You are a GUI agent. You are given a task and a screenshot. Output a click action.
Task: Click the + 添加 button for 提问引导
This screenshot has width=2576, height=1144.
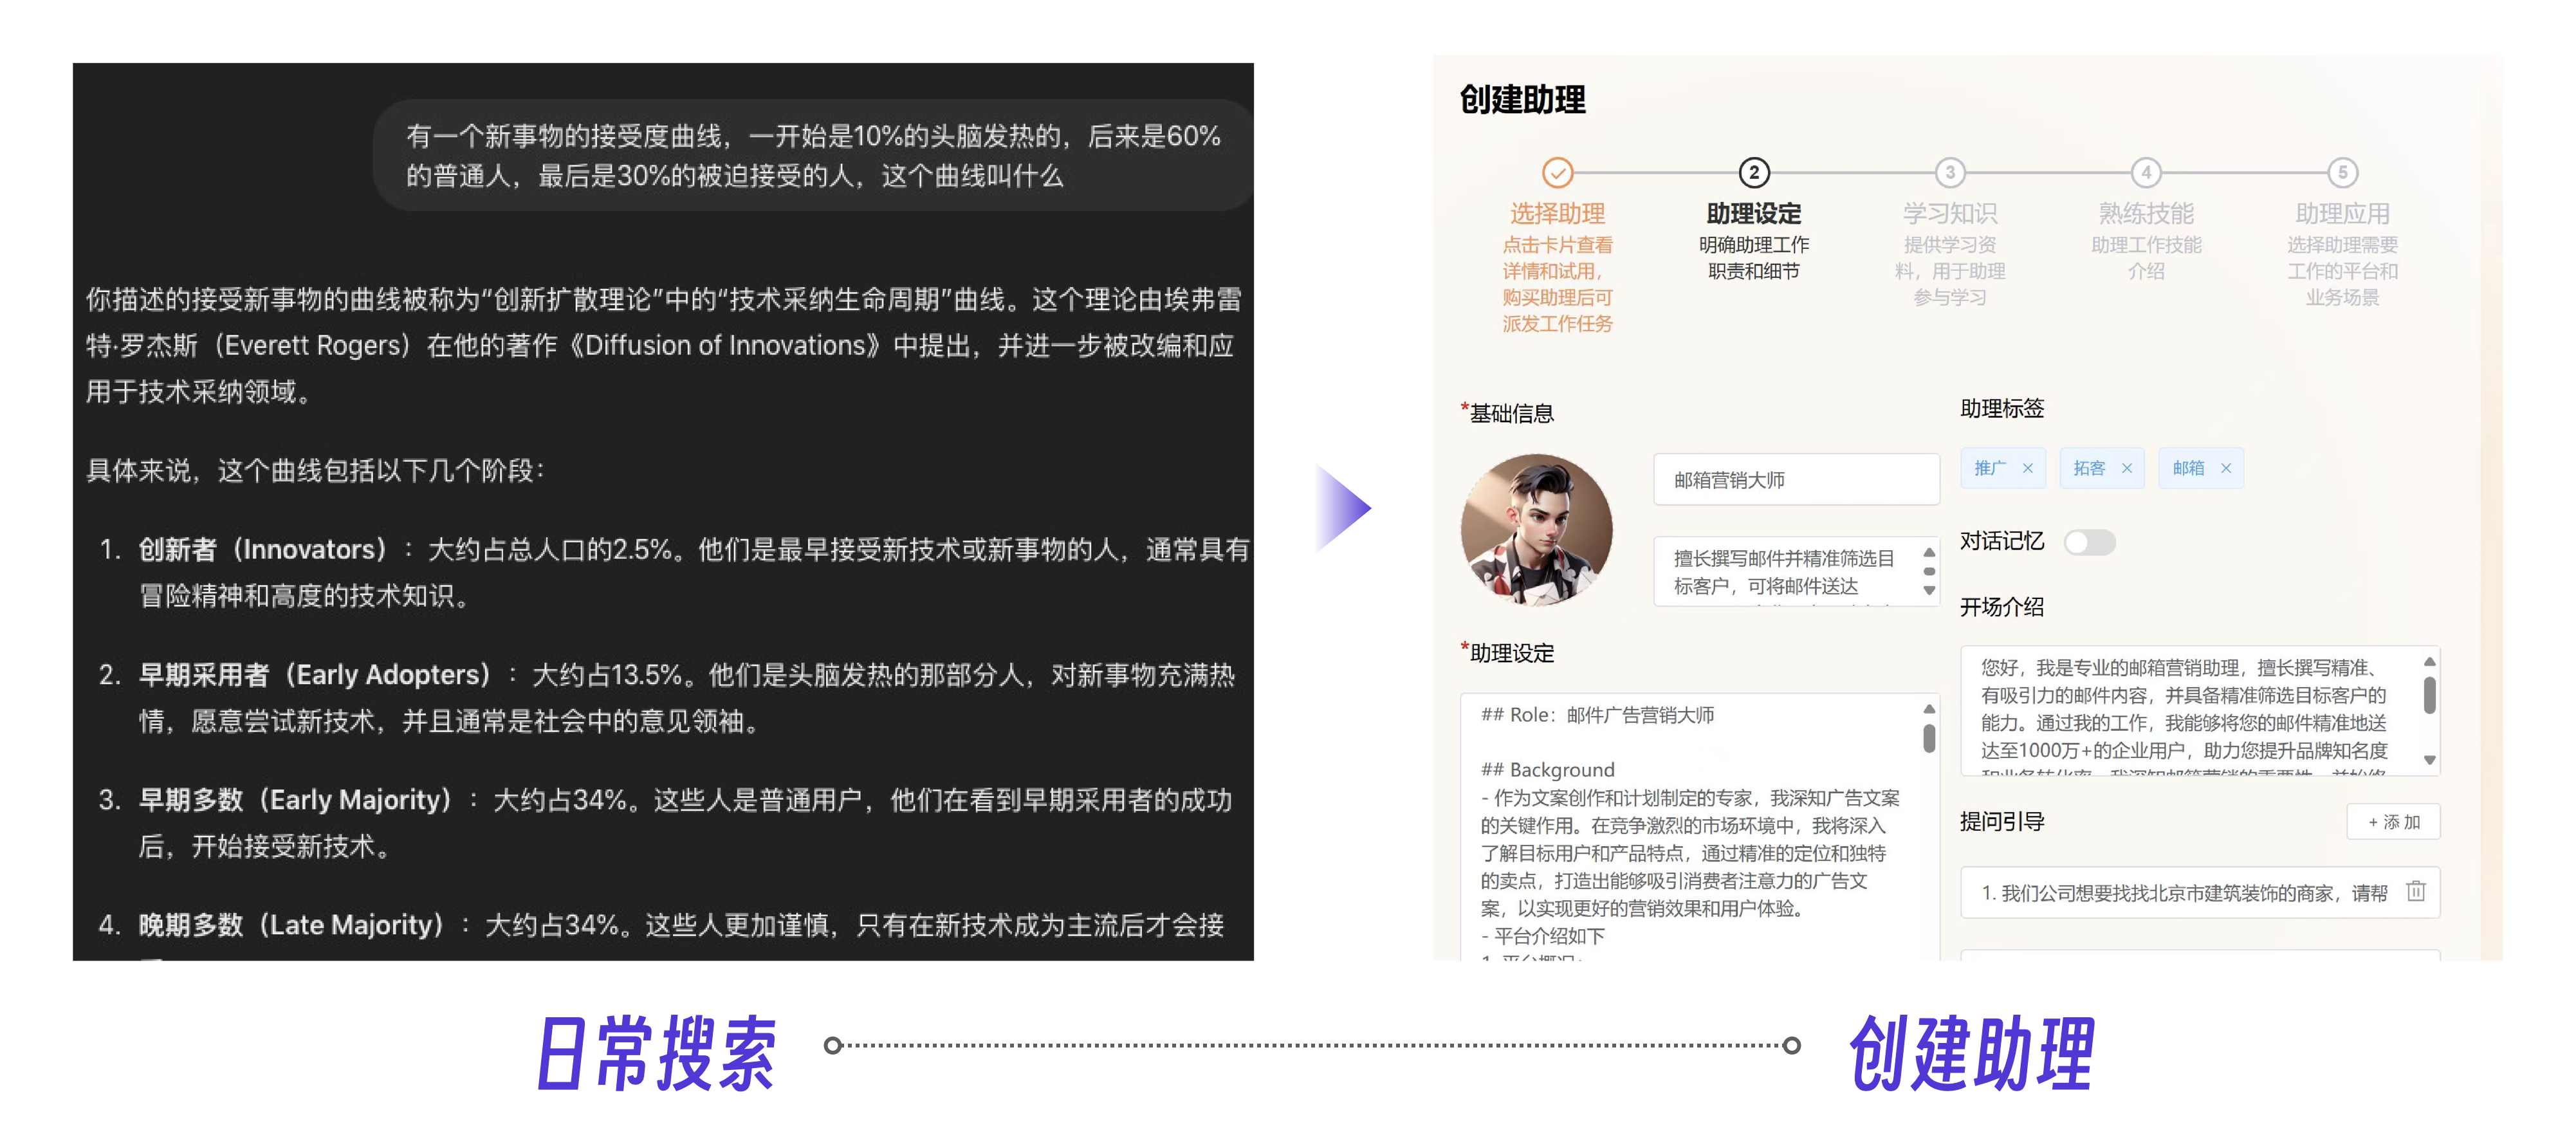2393,822
